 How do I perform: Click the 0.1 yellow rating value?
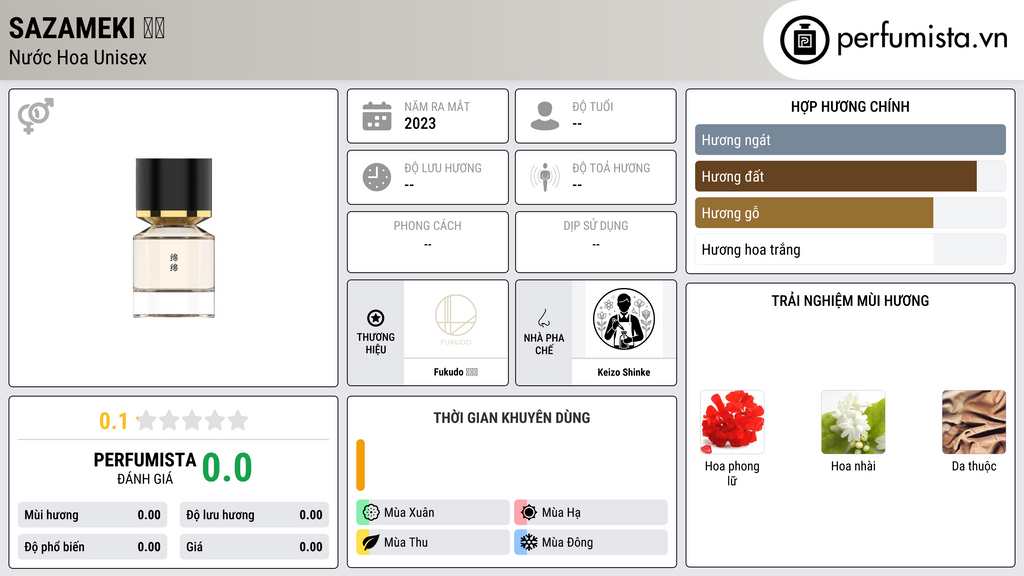point(113,421)
